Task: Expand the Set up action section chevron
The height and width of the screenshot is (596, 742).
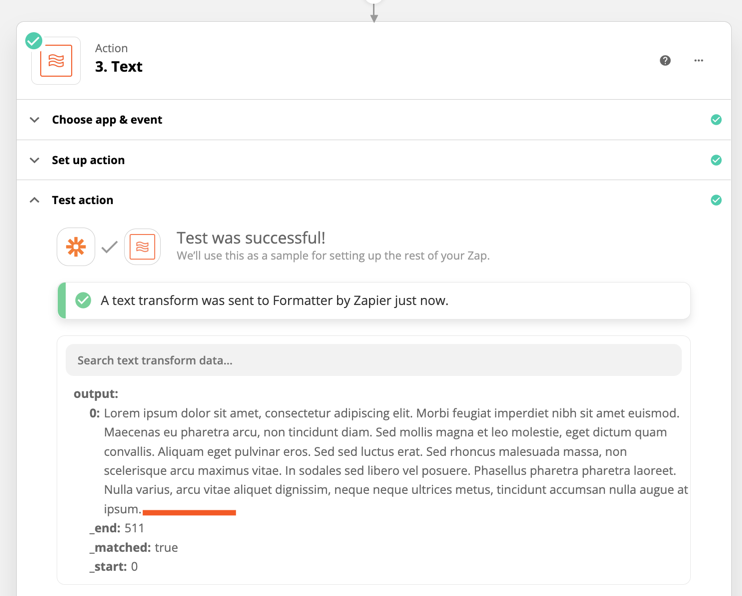Action: pyautogui.click(x=35, y=160)
